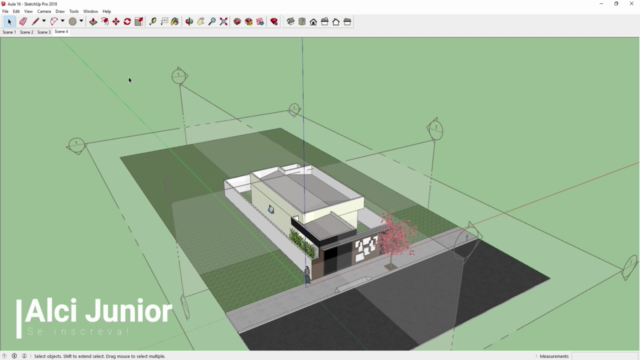
Task: Open the View menu
Action: [x=28, y=11]
